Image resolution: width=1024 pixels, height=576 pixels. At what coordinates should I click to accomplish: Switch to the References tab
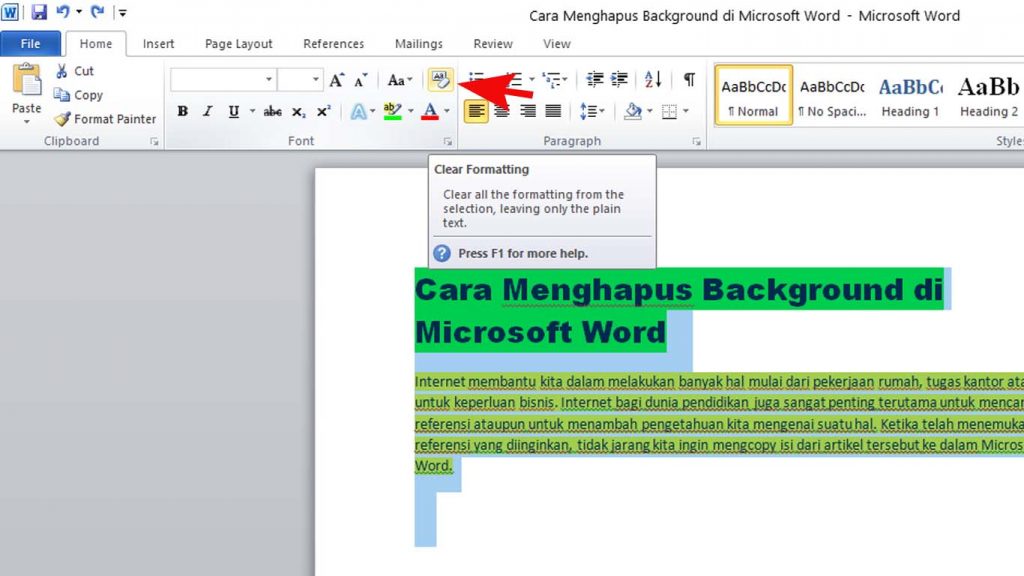(x=333, y=44)
